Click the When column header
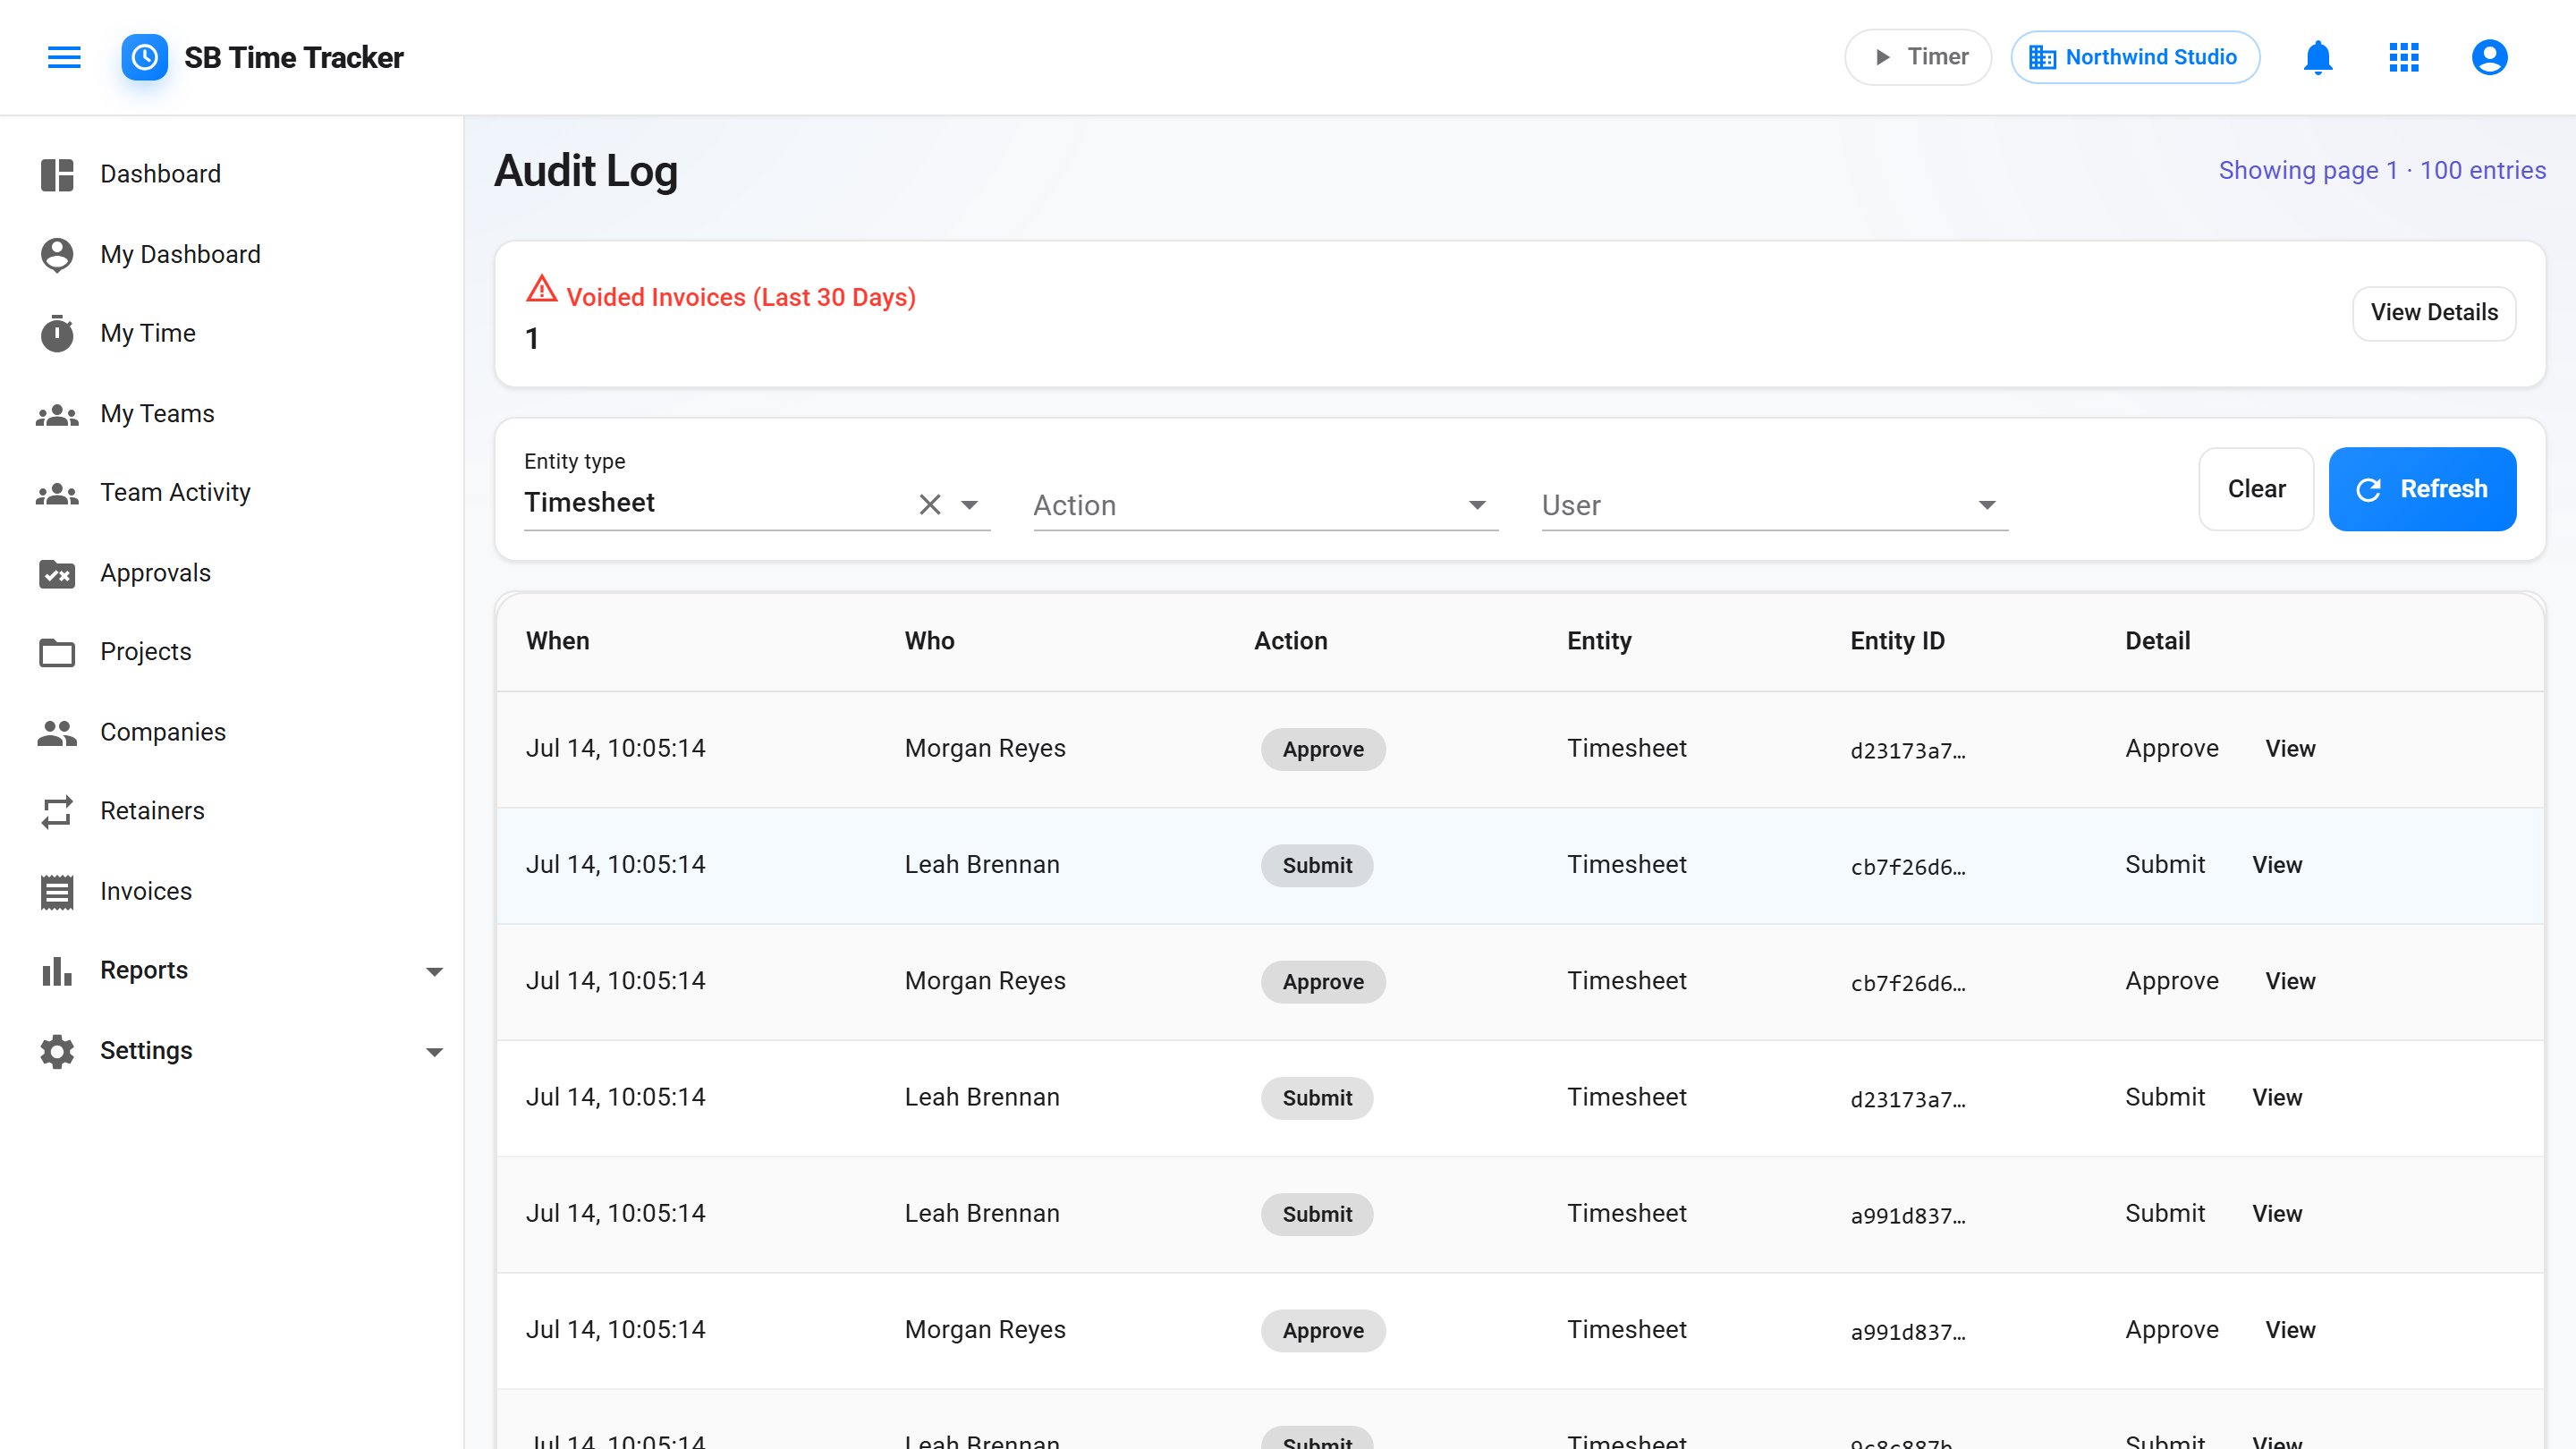Viewport: 2576px width, 1449px height. 557,641
